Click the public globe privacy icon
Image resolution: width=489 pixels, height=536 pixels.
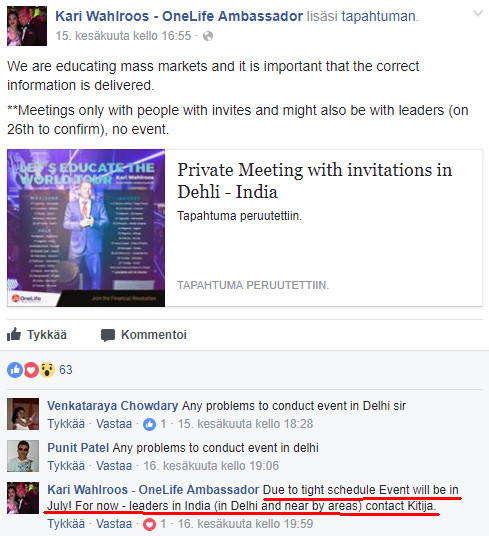tap(208, 36)
